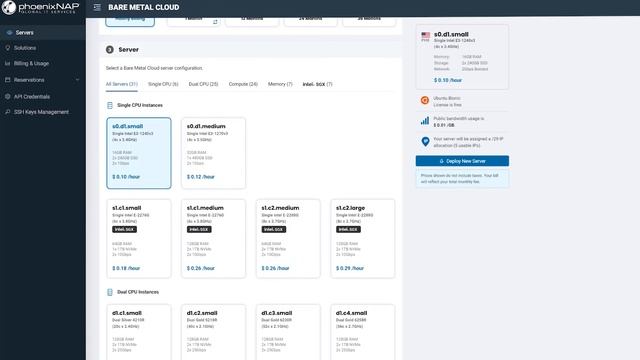Select the d1.c1.small server card
The width and height of the screenshot is (640, 360).
pyautogui.click(x=139, y=332)
